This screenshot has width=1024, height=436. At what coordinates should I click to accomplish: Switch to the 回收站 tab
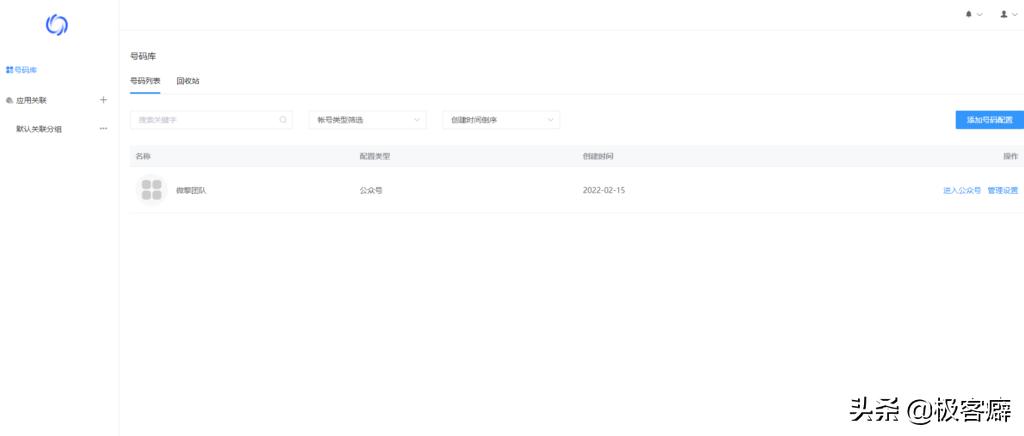[188, 82]
